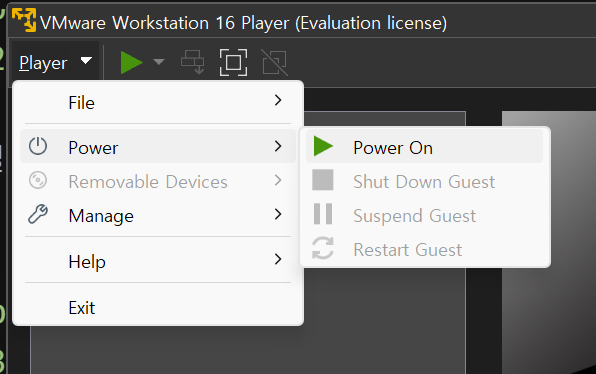This screenshot has width=596, height=374.
Task: Click Suspend Guest entry
Action: click(425, 215)
